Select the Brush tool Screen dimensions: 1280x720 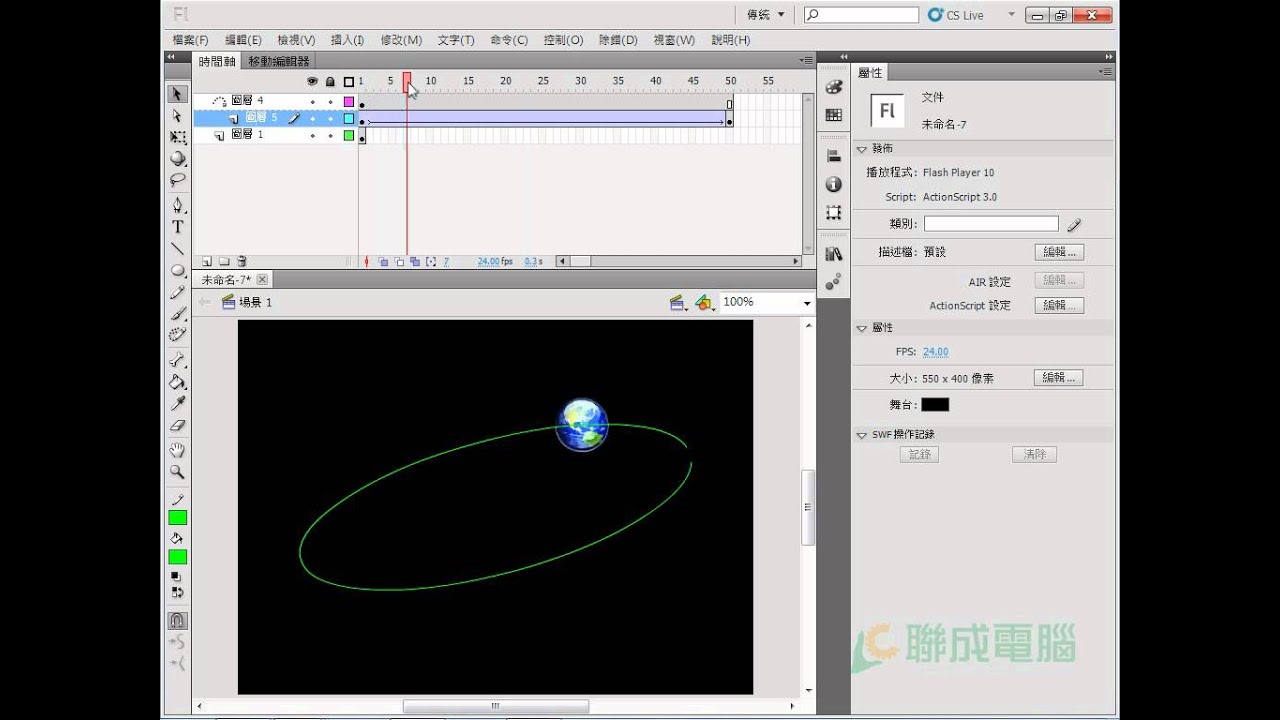coord(177,313)
